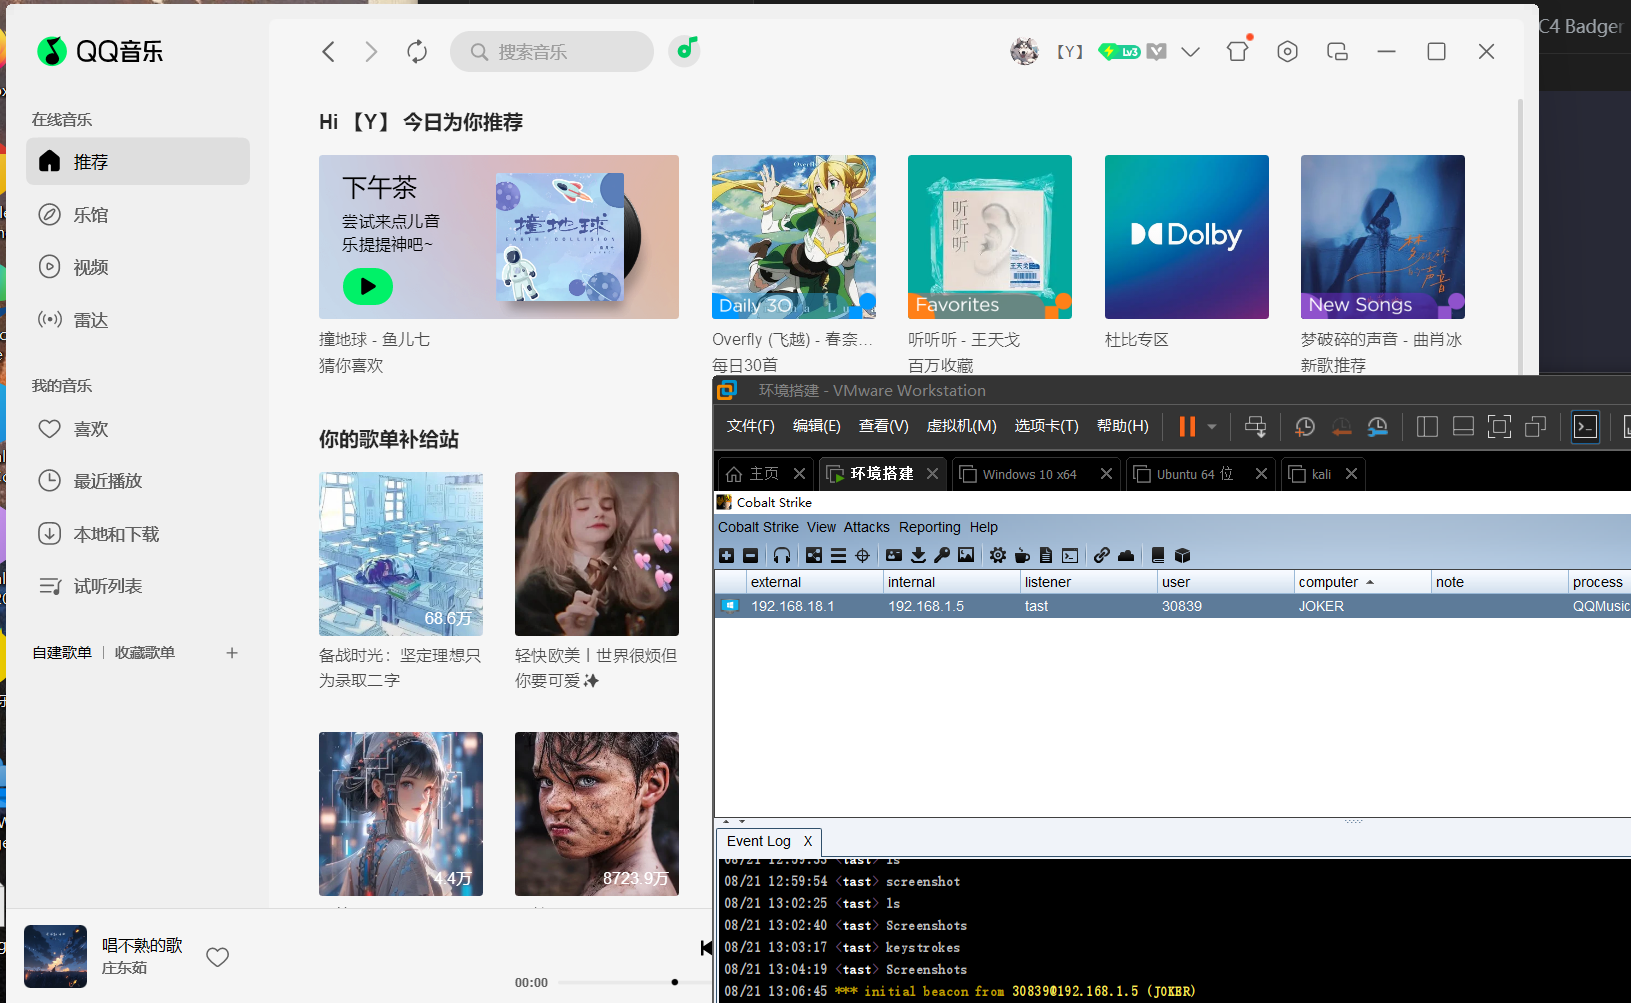Image resolution: width=1631 pixels, height=1003 pixels.
Task: View downloaded files via download arrow icon
Action: point(919,555)
